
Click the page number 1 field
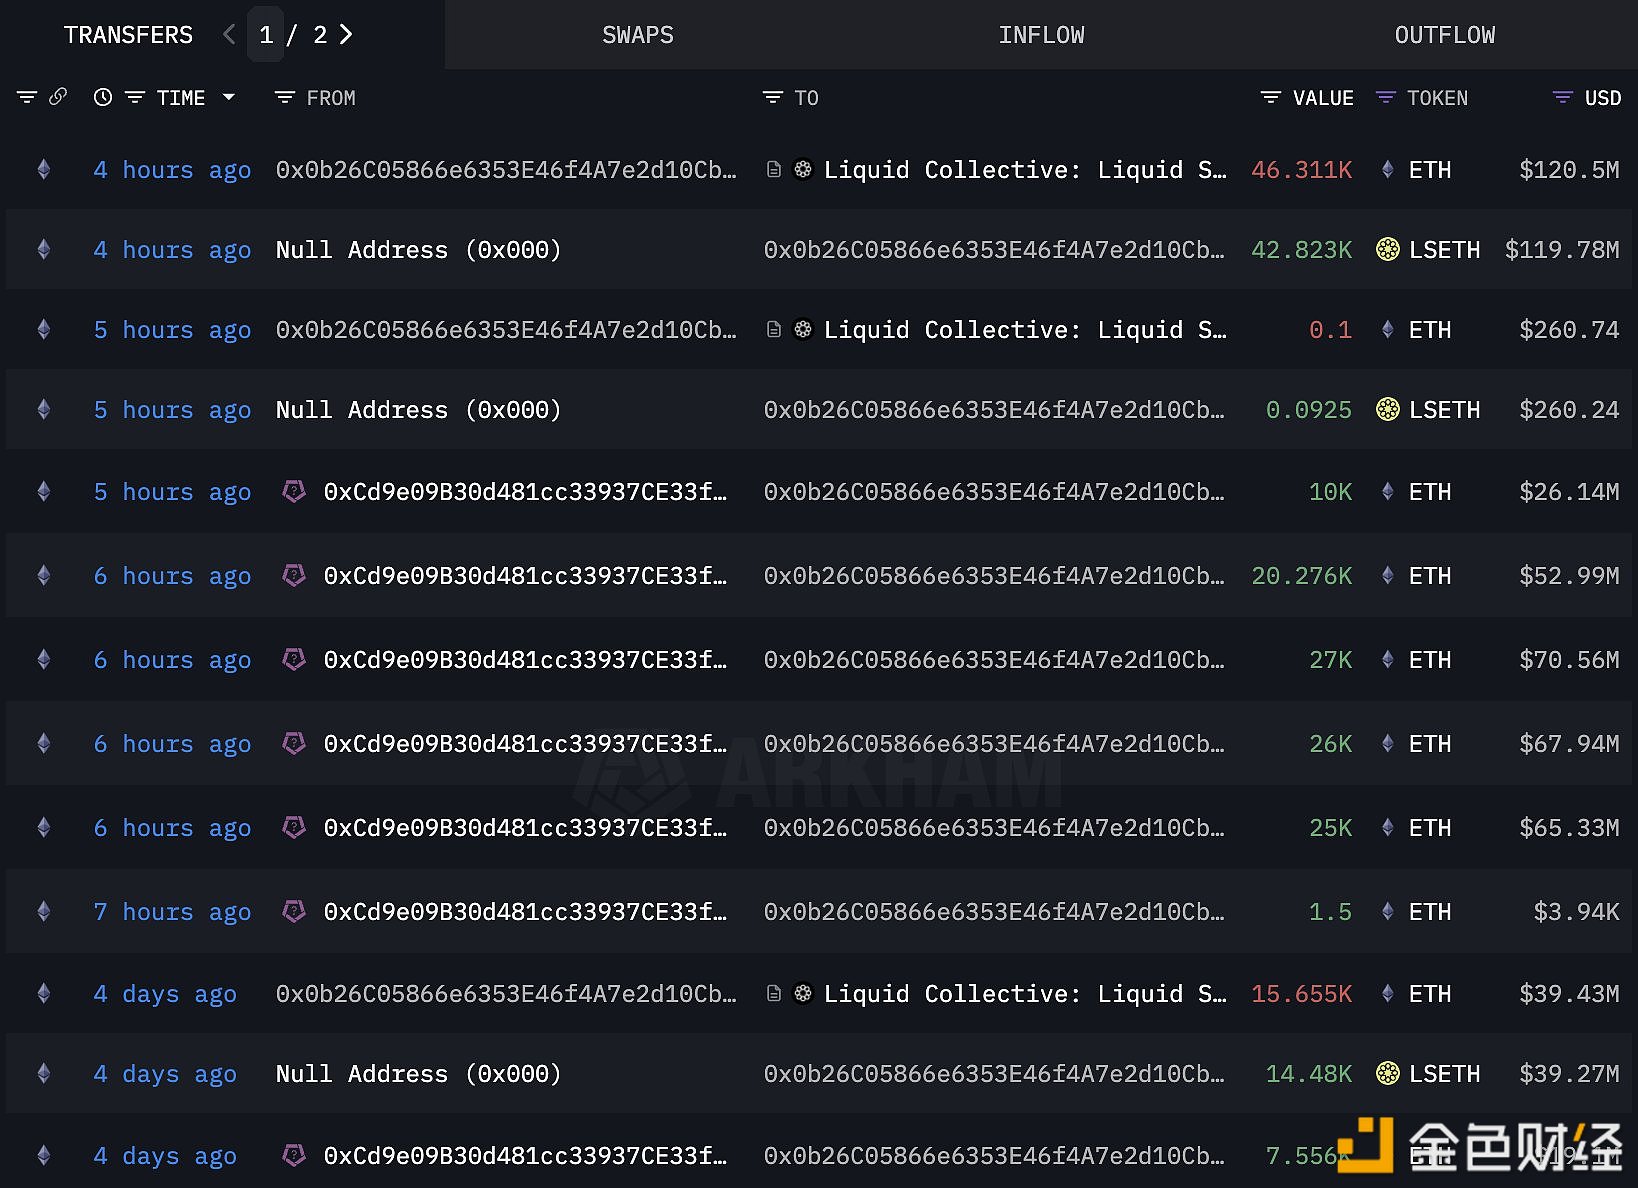click(x=266, y=35)
